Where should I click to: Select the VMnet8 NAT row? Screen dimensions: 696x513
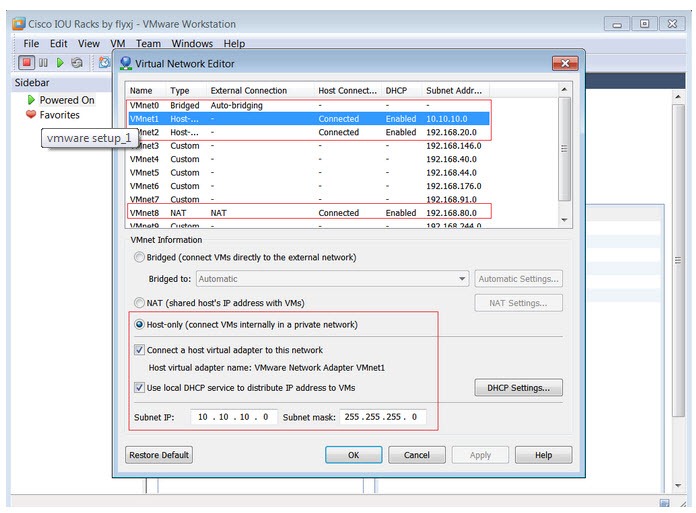tap(310, 213)
